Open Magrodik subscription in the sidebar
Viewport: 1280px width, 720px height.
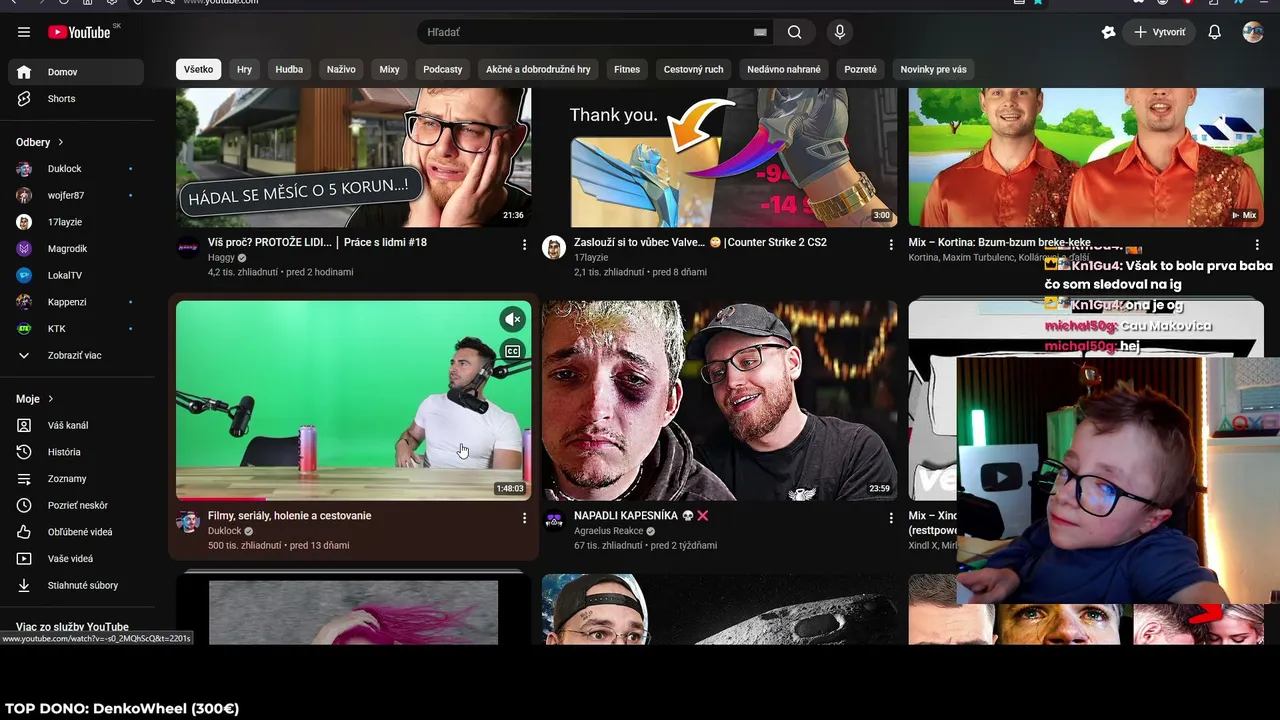[x=76, y=249]
